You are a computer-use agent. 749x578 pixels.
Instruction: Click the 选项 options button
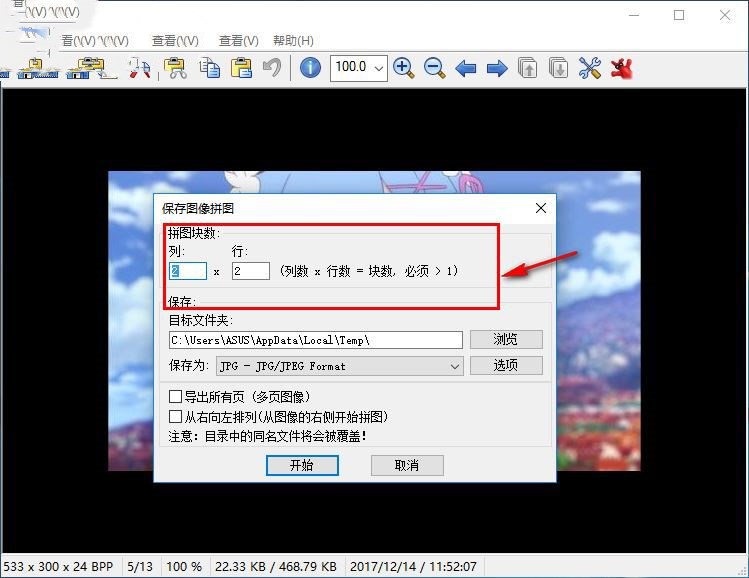[x=506, y=365]
